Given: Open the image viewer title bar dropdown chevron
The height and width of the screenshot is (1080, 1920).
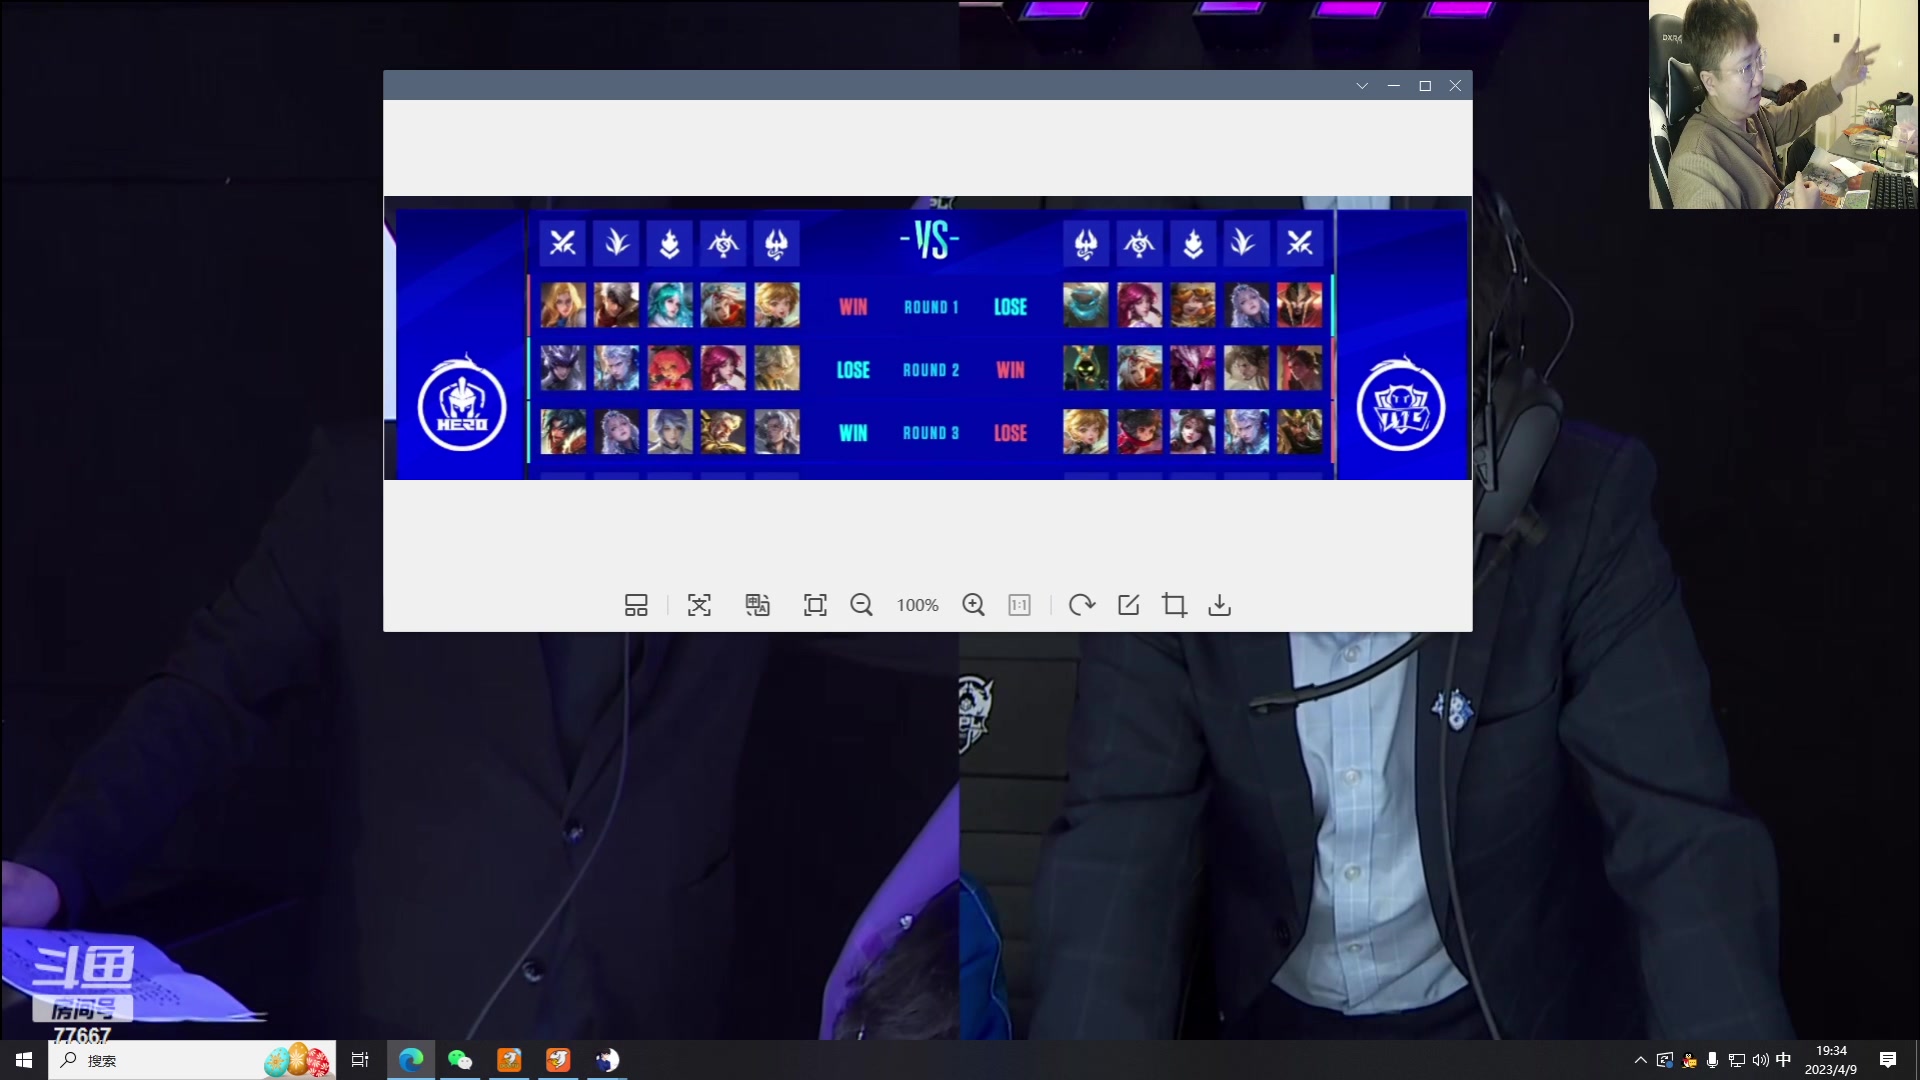Looking at the screenshot, I should 1362,86.
